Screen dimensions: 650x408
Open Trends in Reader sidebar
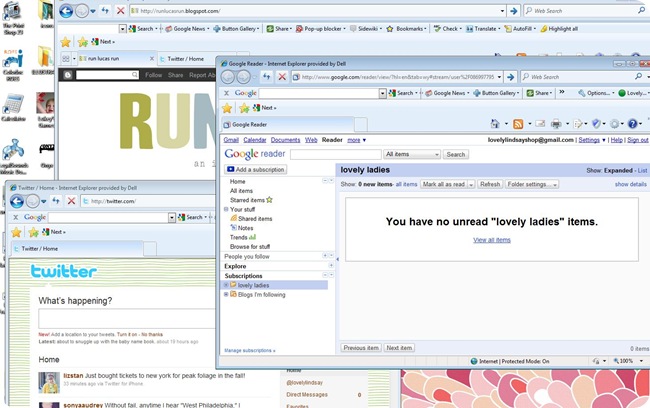point(243,237)
